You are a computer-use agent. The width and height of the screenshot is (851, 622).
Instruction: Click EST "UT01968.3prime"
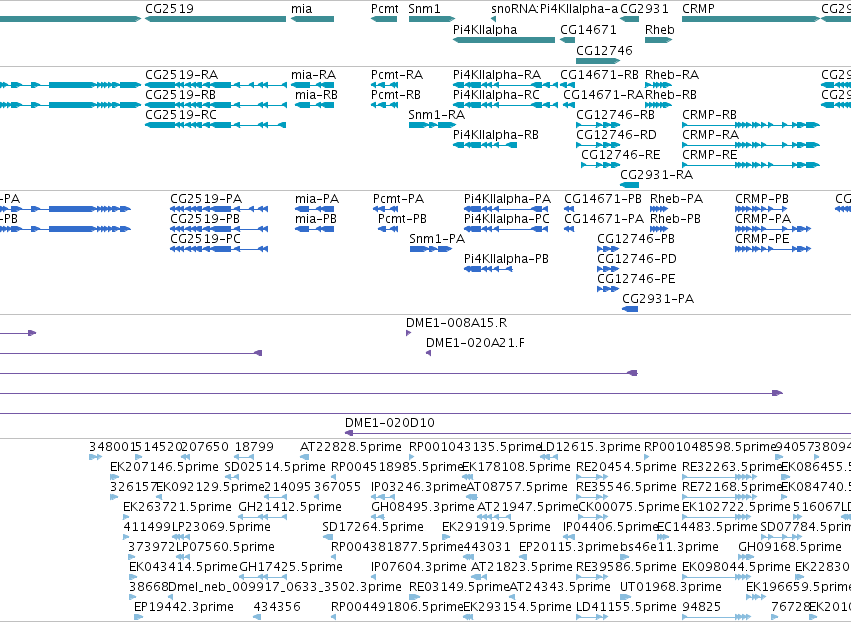click(671, 587)
